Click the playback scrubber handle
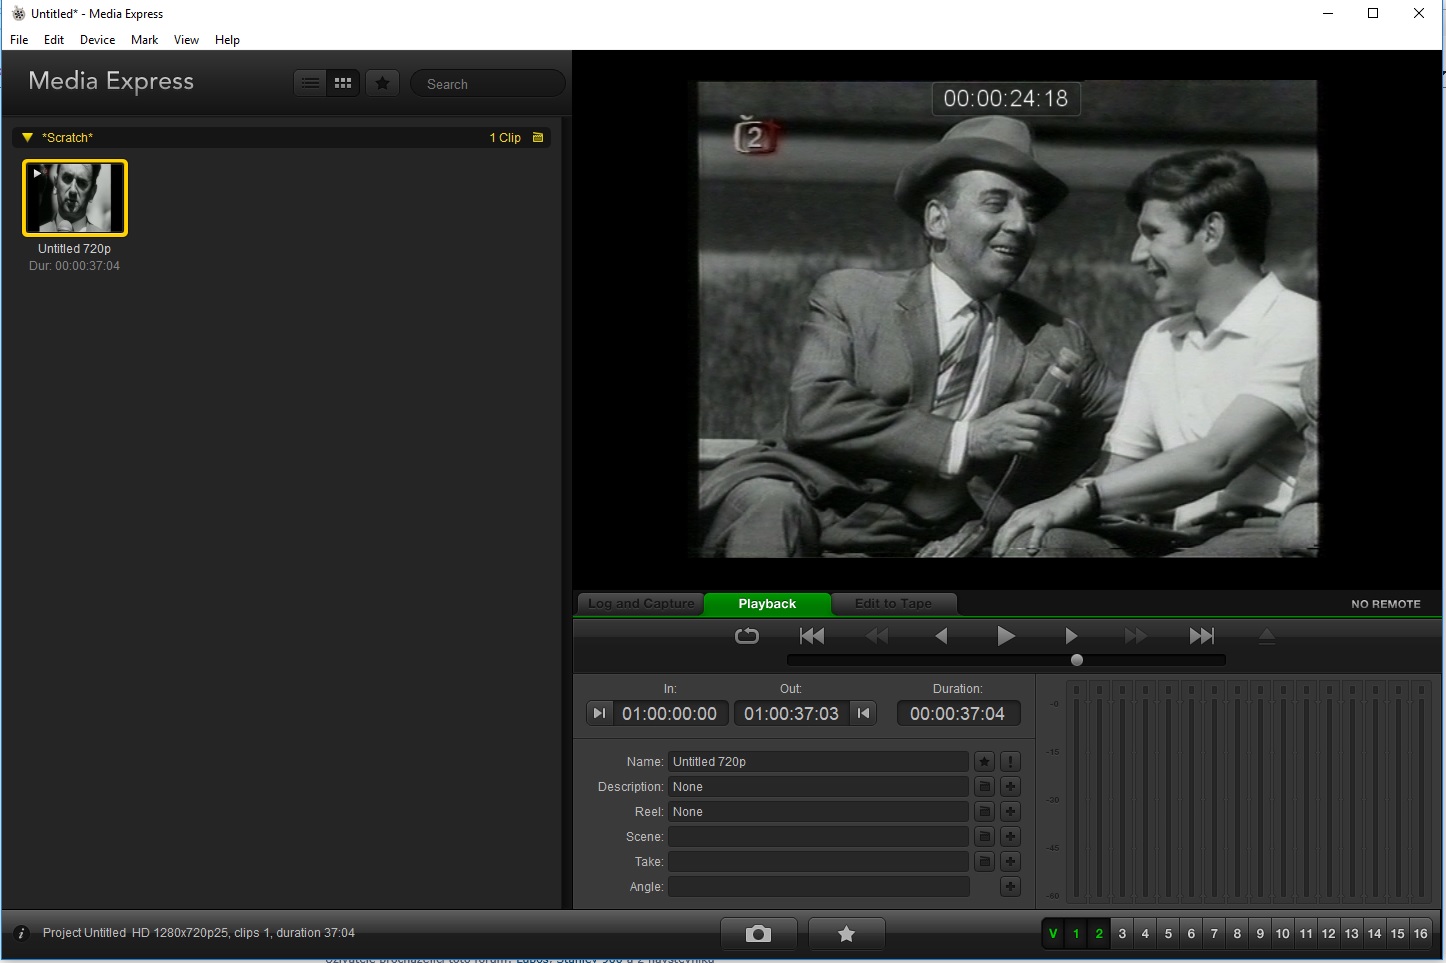 (1076, 660)
